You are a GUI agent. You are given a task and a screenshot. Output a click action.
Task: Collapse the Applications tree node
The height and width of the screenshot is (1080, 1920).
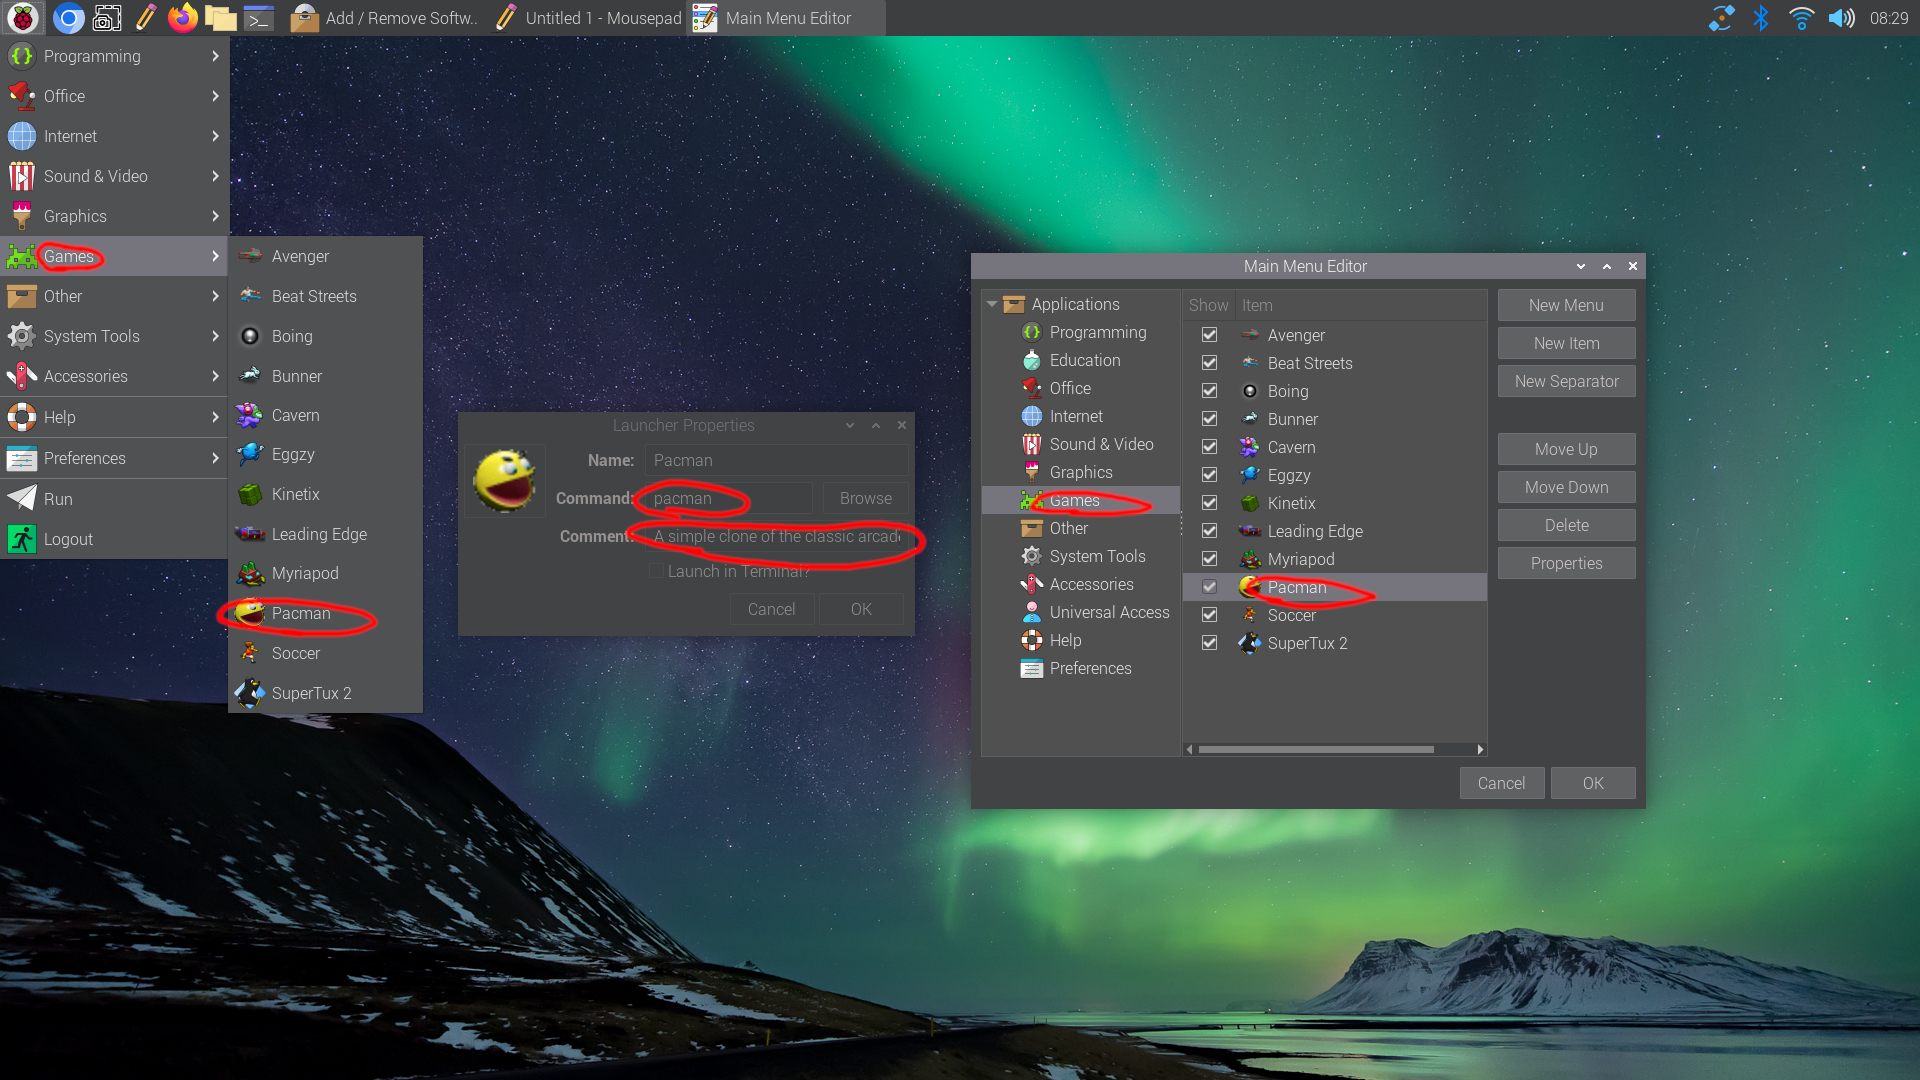pos(992,304)
